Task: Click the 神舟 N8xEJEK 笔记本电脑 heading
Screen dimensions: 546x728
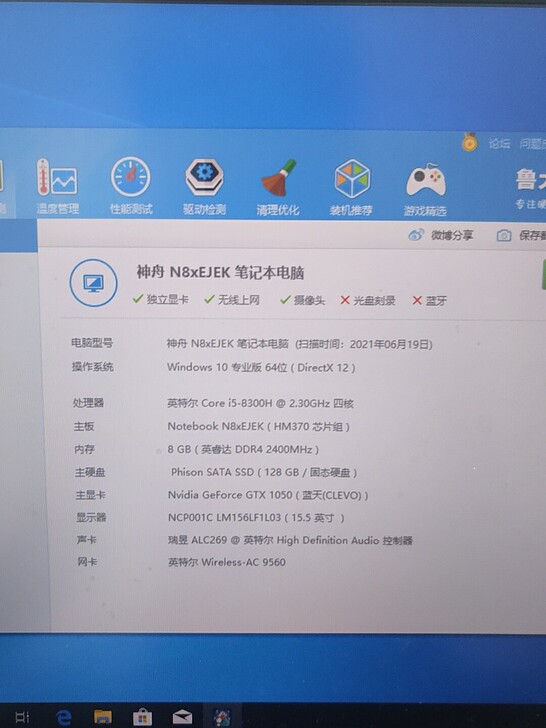Action: click(x=220, y=272)
